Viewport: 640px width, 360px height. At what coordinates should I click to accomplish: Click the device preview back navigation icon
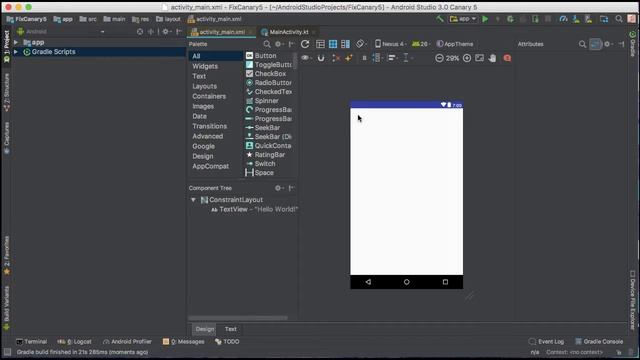pyautogui.click(x=368, y=282)
